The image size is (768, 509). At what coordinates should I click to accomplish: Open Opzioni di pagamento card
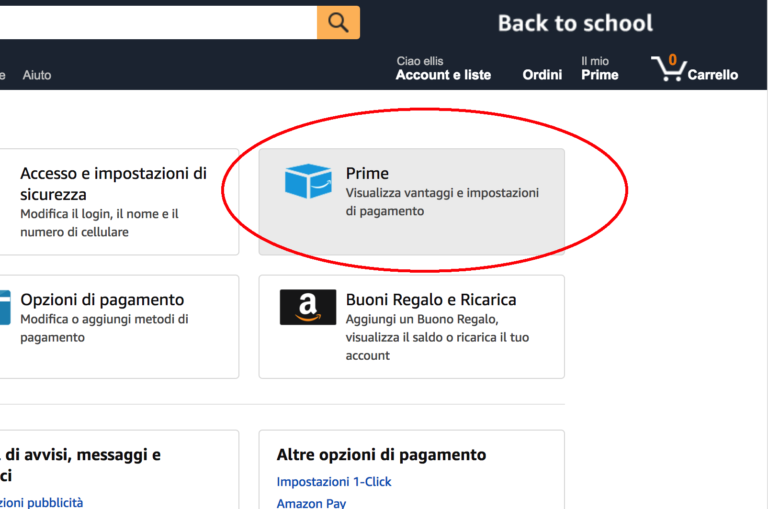(x=102, y=300)
